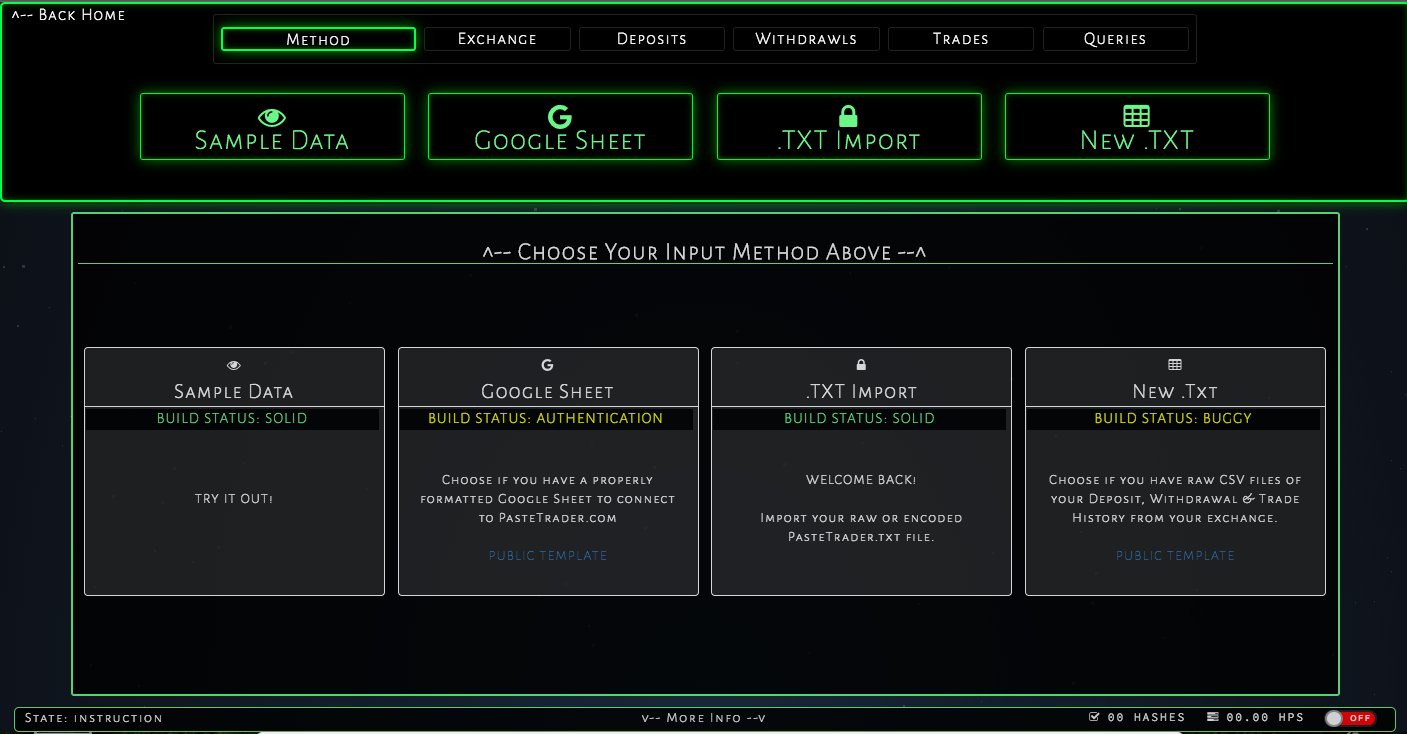Click the '00 Hashes' counter

pyautogui.click(x=1146, y=718)
